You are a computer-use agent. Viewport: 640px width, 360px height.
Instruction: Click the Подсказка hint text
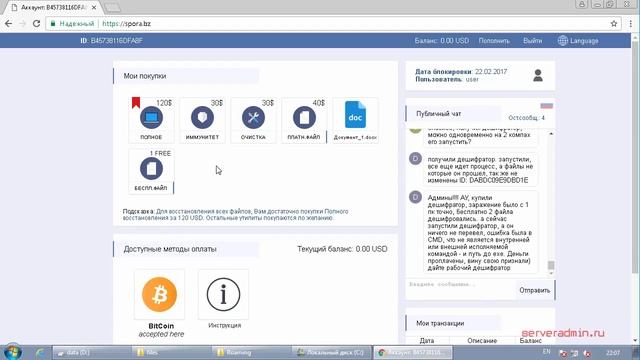coord(236,215)
